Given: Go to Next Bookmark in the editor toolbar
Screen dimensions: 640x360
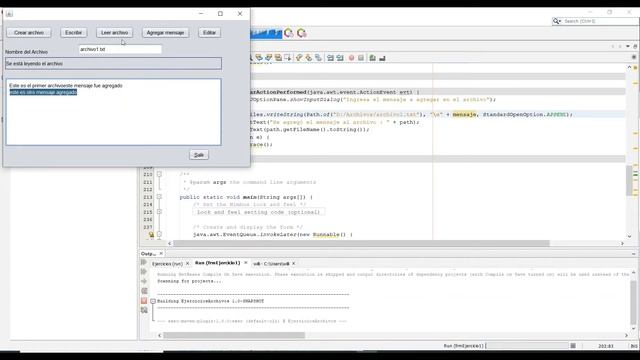Looking at the screenshot, I should 309,58.
